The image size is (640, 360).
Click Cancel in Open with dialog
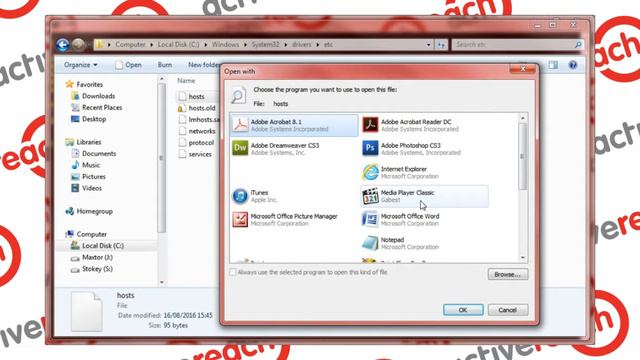click(x=507, y=310)
